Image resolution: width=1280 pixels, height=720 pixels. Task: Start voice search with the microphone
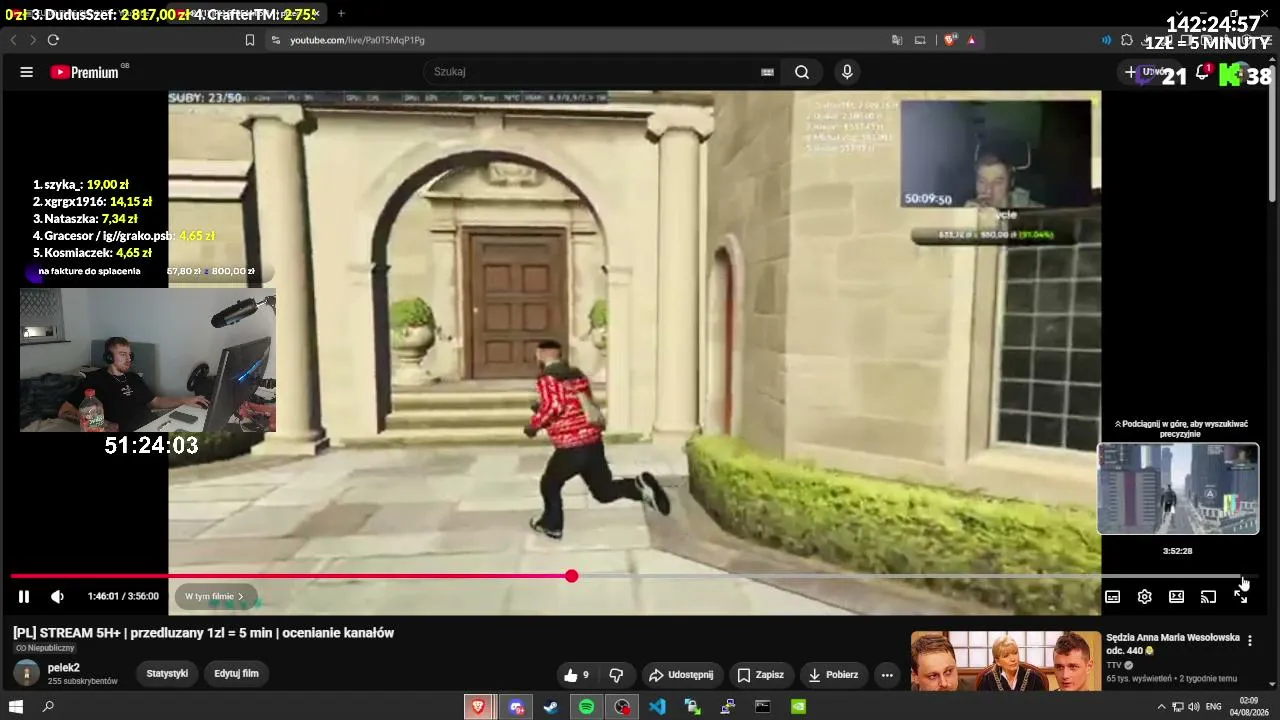click(x=847, y=72)
